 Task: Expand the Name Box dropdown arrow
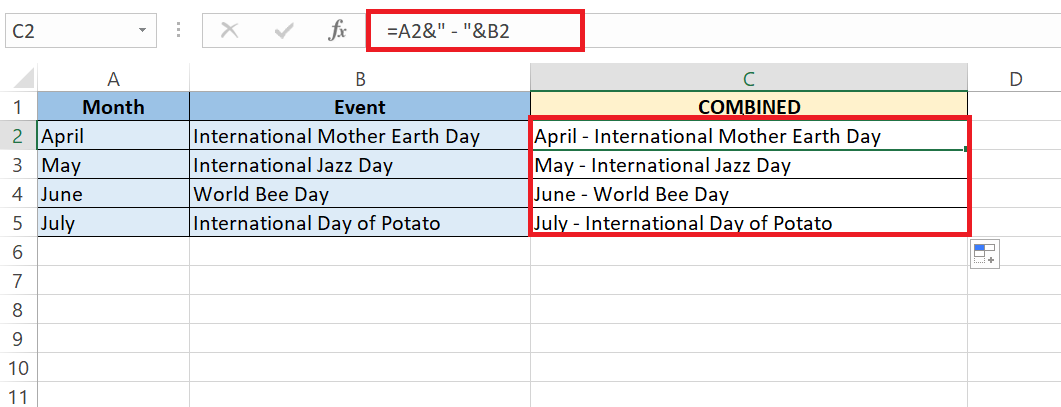[142, 30]
